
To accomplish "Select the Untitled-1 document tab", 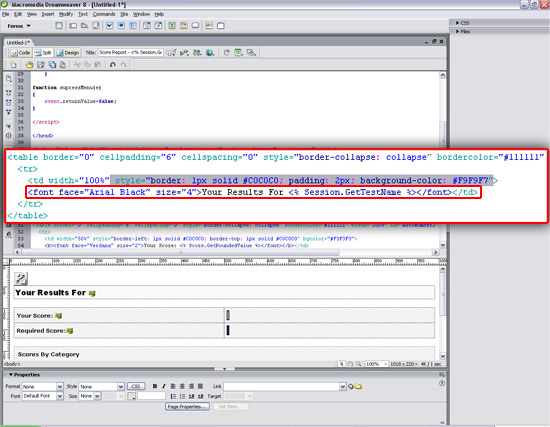I will 18,42.
